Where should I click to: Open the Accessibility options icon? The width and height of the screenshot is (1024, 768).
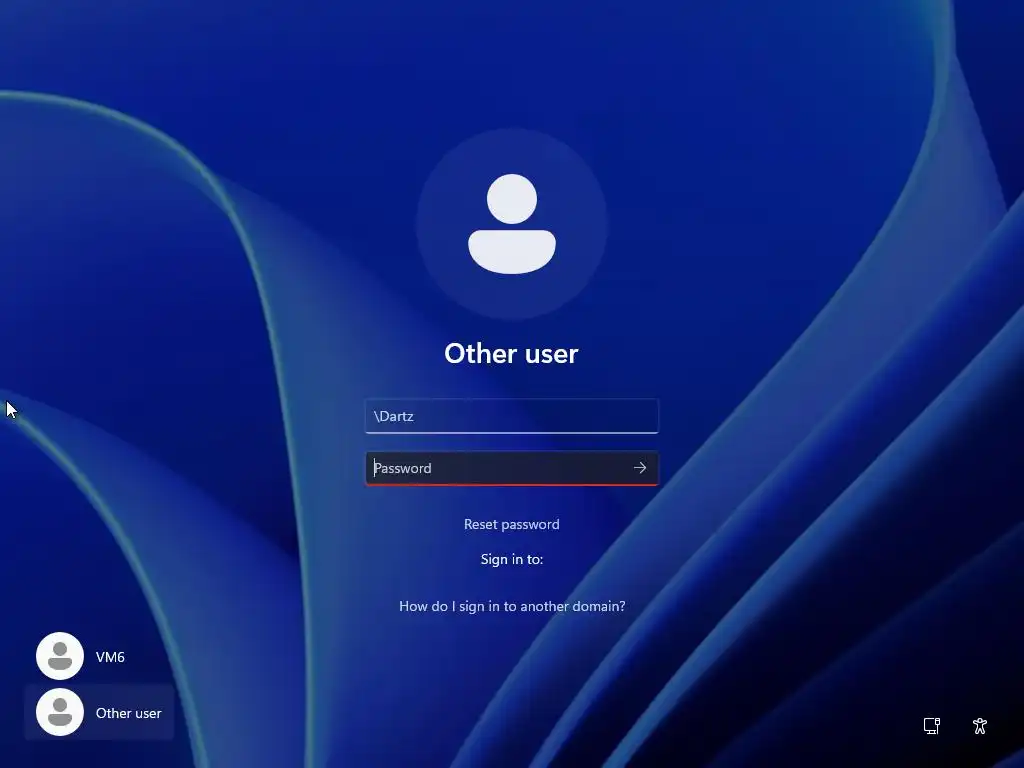[980, 726]
